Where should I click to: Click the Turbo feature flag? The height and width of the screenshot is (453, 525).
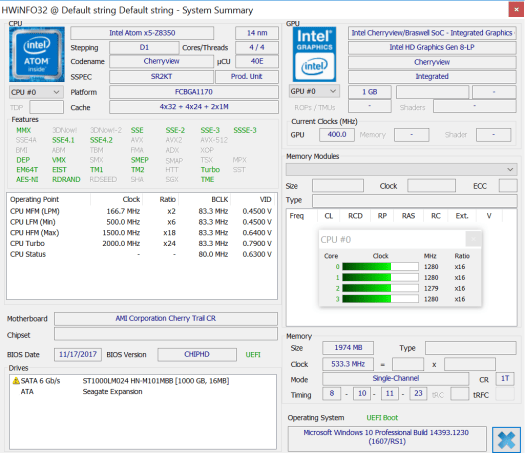[210, 170]
